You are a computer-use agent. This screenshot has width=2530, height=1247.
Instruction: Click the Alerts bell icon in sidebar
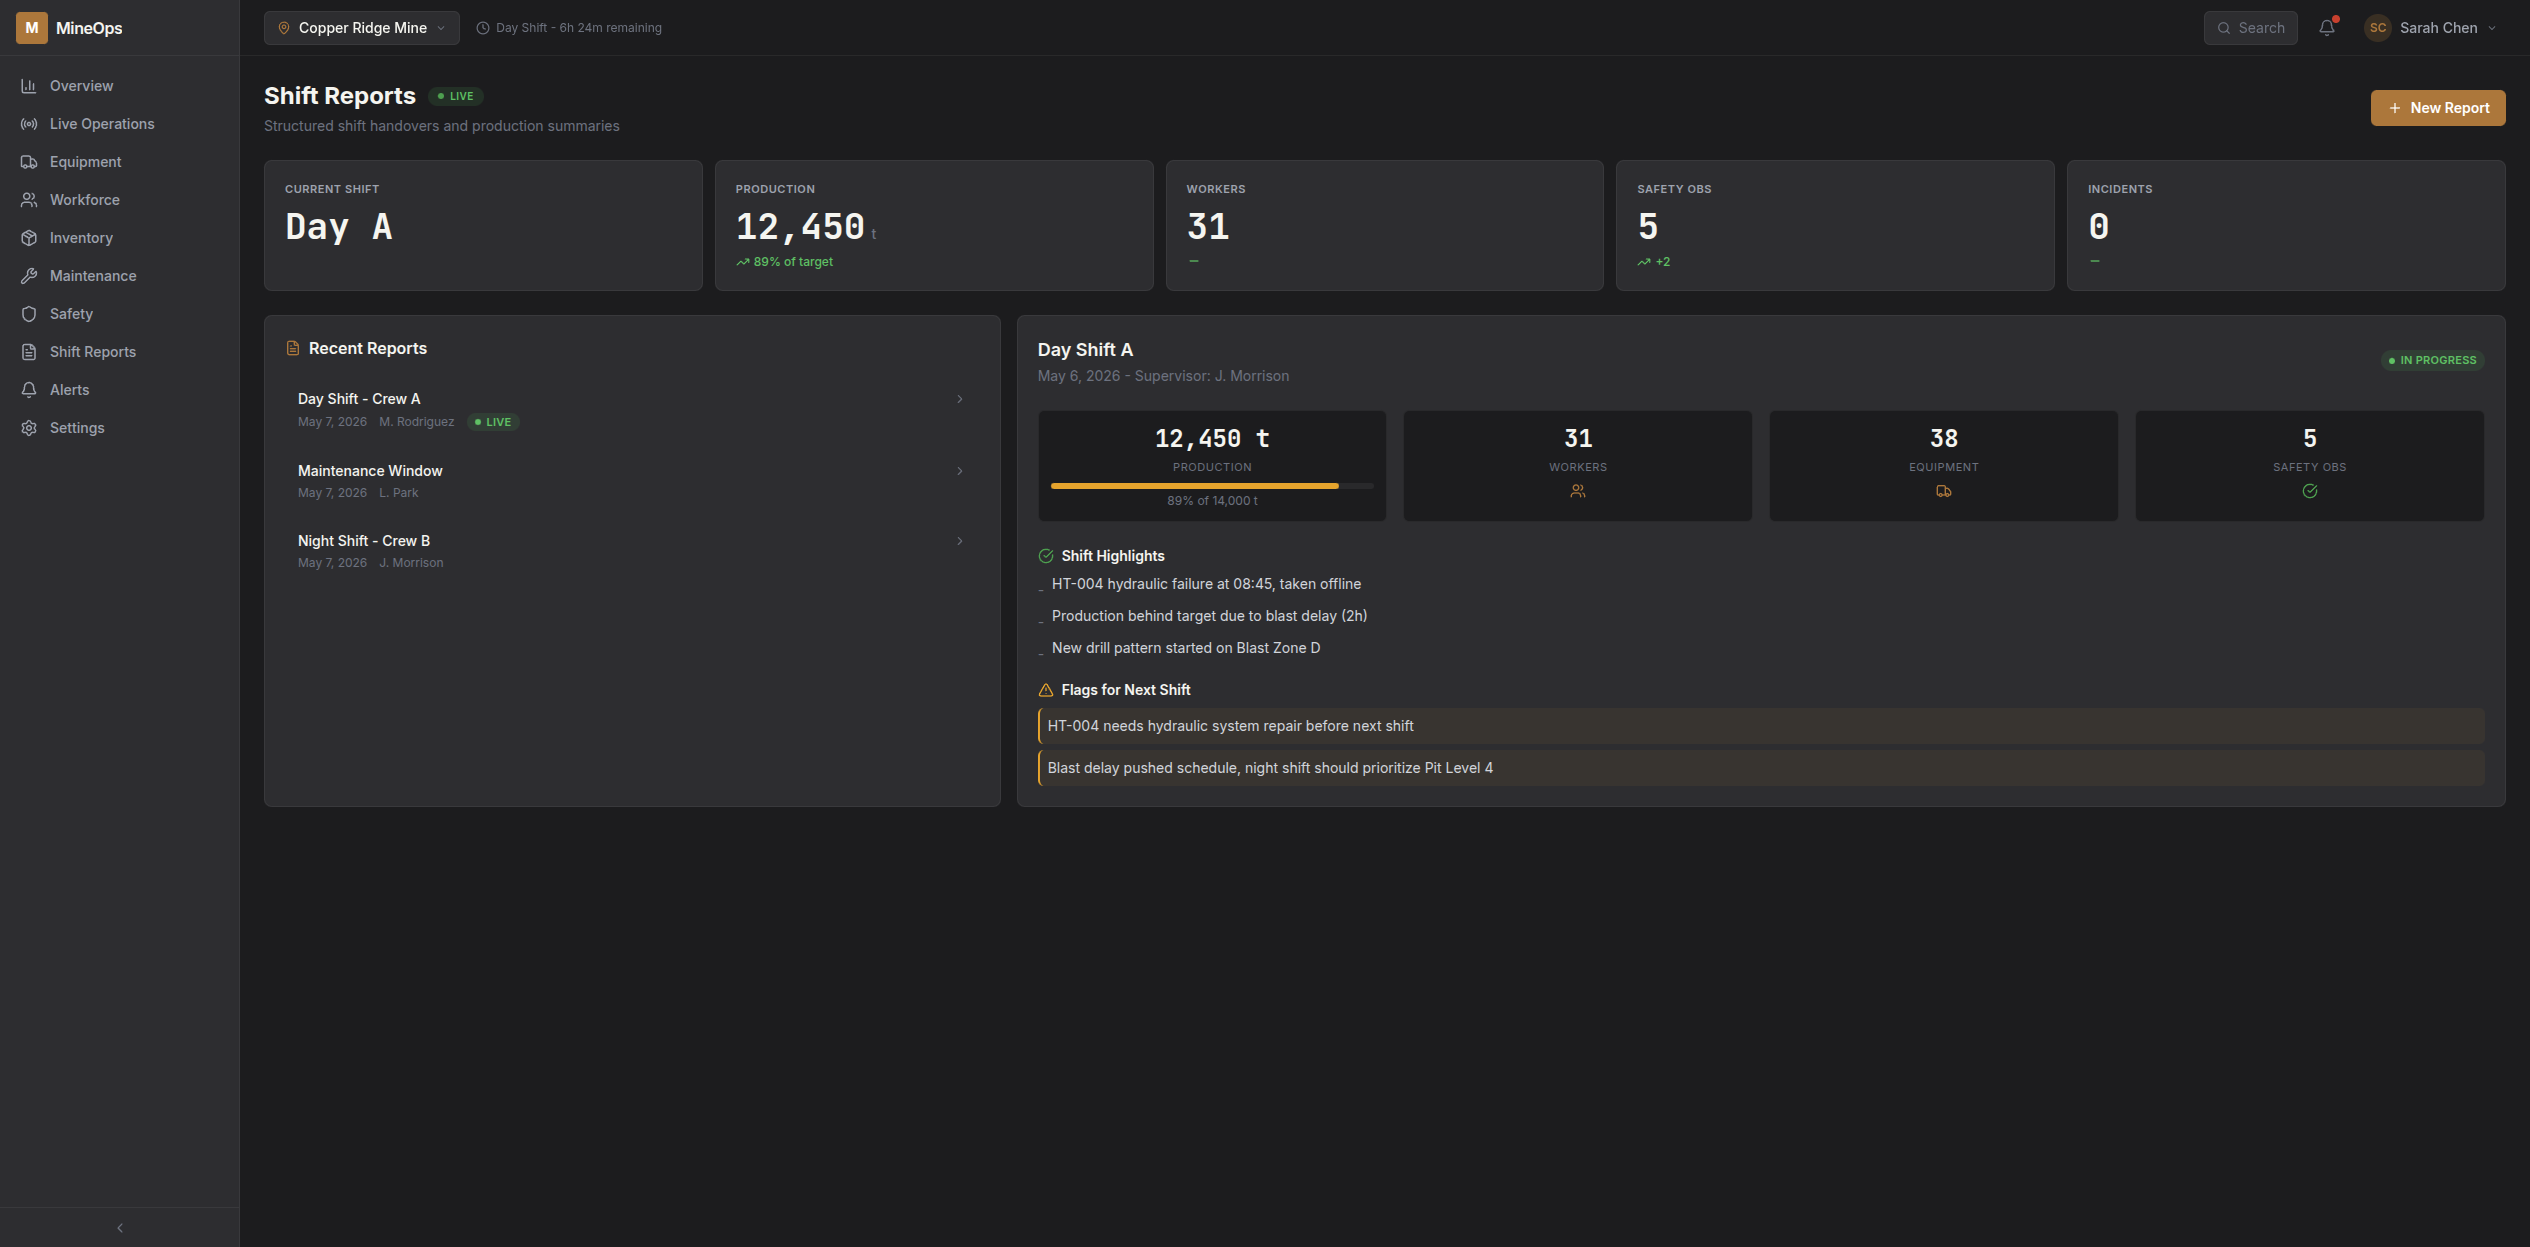29,390
